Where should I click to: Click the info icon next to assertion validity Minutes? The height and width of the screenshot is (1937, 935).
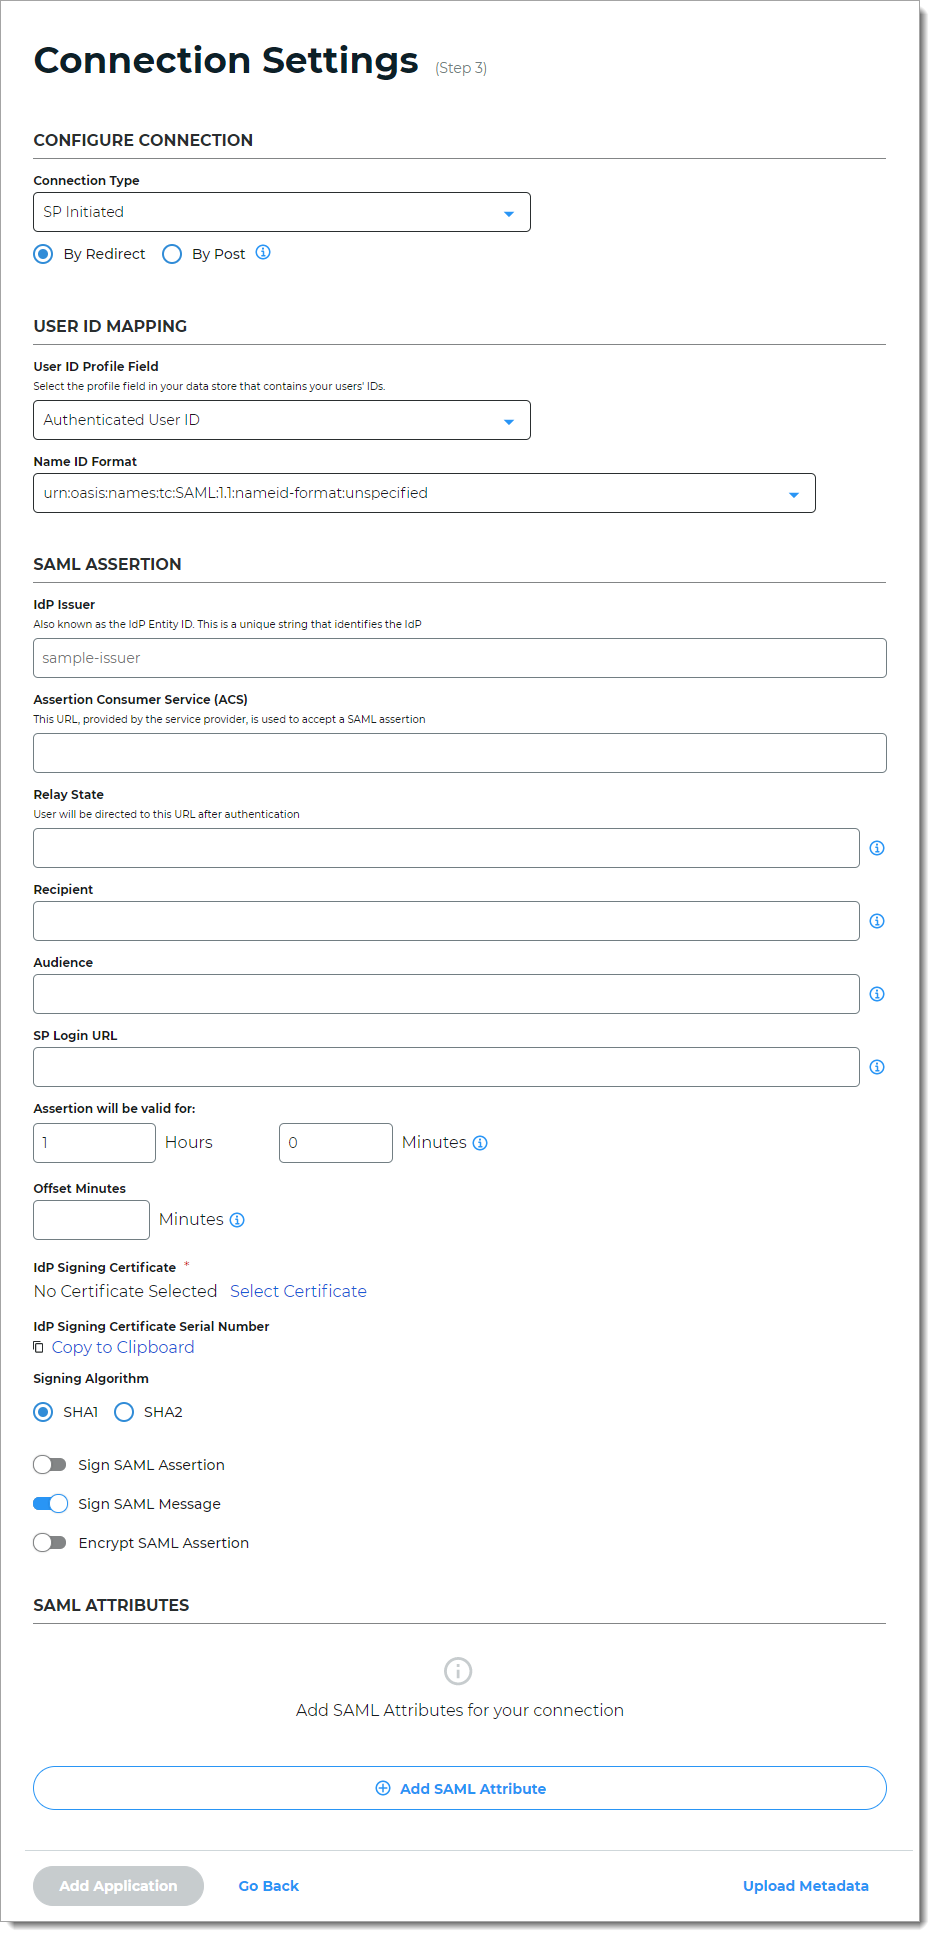pyautogui.click(x=481, y=1142)
